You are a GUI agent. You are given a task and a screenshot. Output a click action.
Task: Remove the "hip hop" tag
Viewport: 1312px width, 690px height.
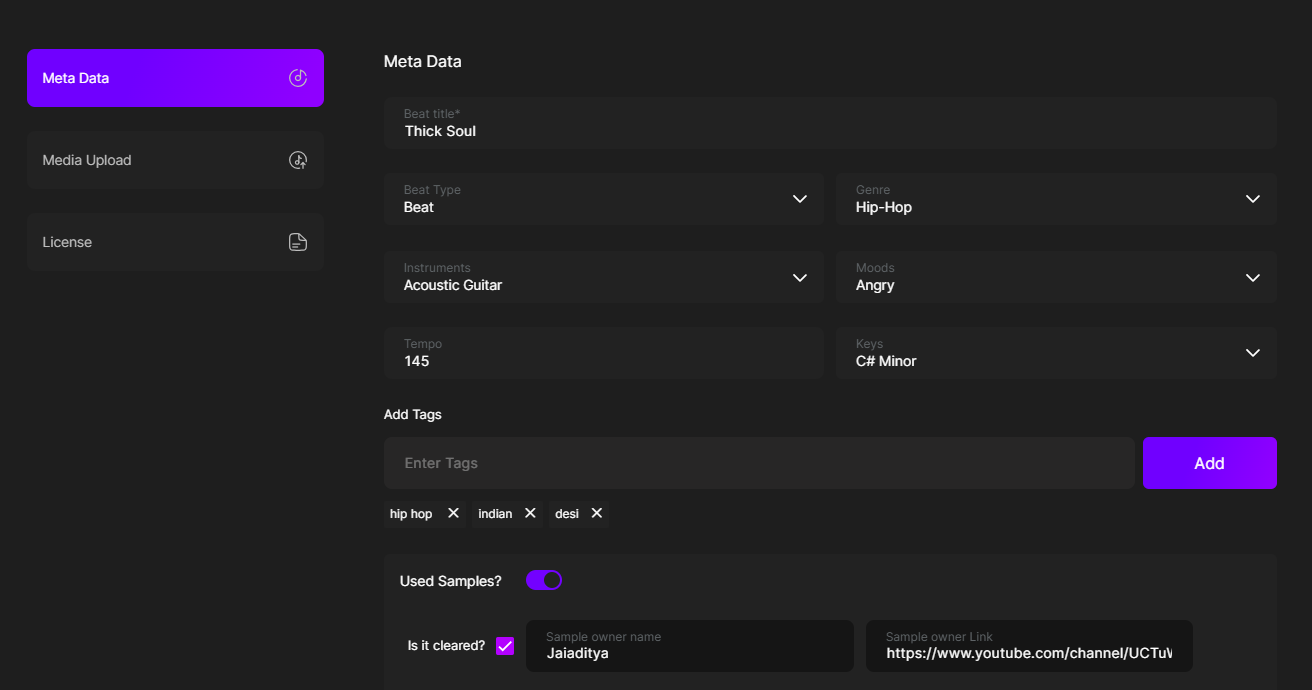point(453,513)
